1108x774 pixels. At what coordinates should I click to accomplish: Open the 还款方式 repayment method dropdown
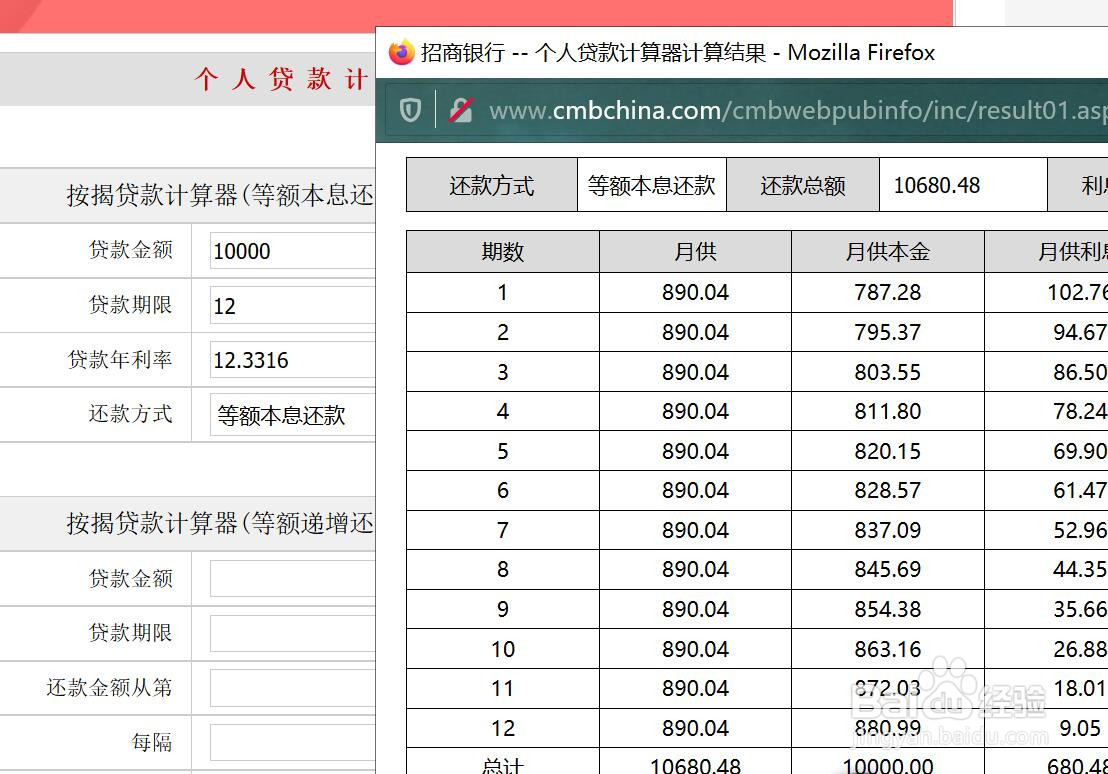(x=291, y=413)
